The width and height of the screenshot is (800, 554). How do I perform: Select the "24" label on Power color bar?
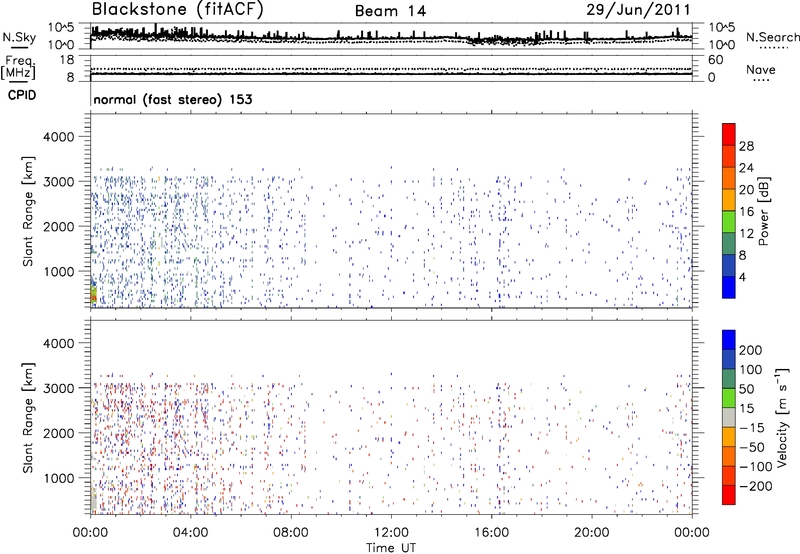coord(746,168)
